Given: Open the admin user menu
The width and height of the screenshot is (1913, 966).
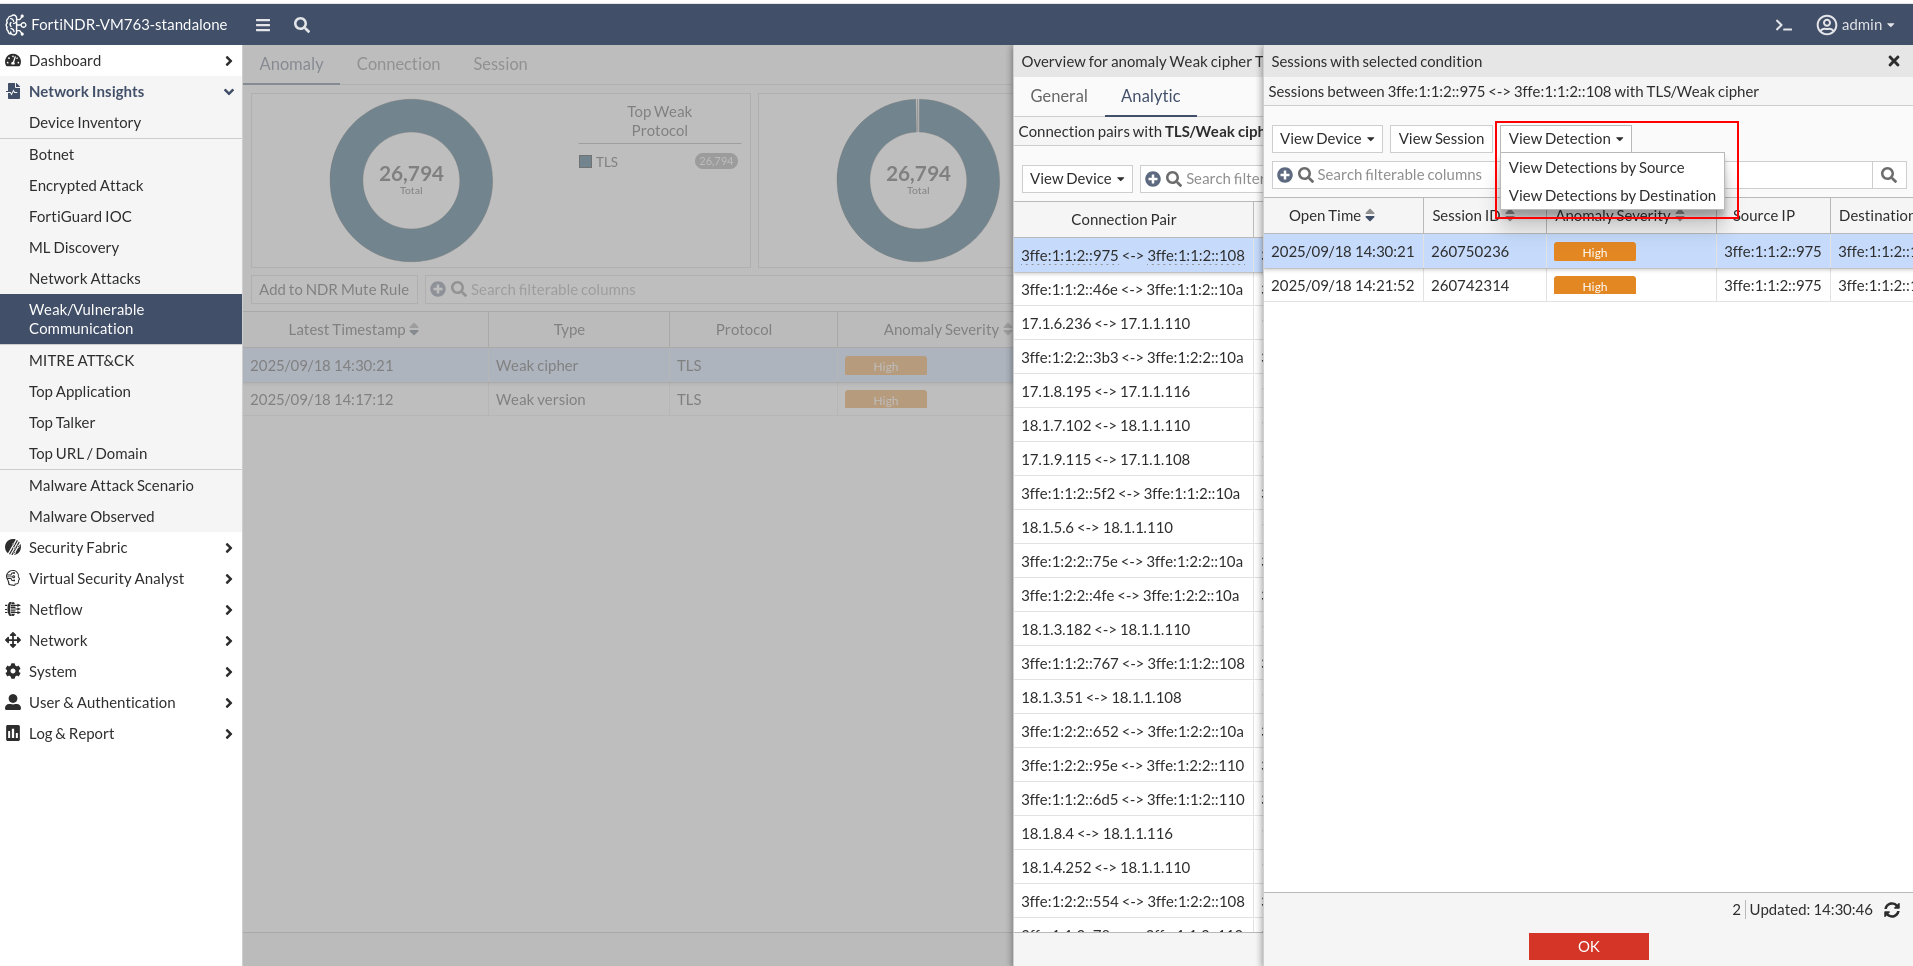Looking at the screenshot, I should [x=1856, y=25].
